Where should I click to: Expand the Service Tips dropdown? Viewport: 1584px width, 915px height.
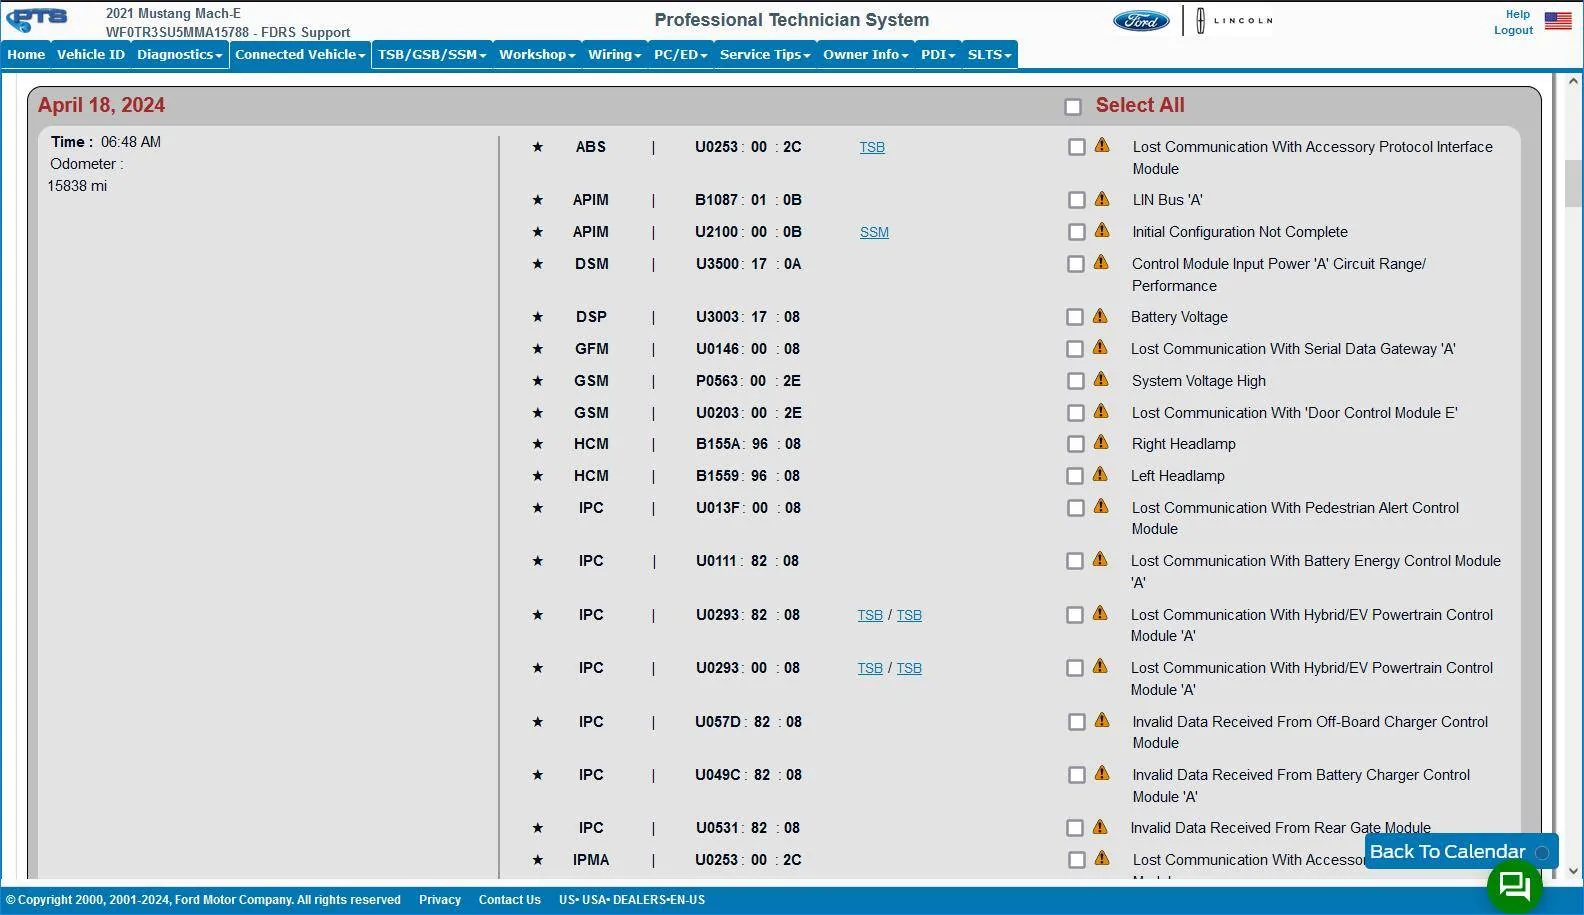pos(765,54)
